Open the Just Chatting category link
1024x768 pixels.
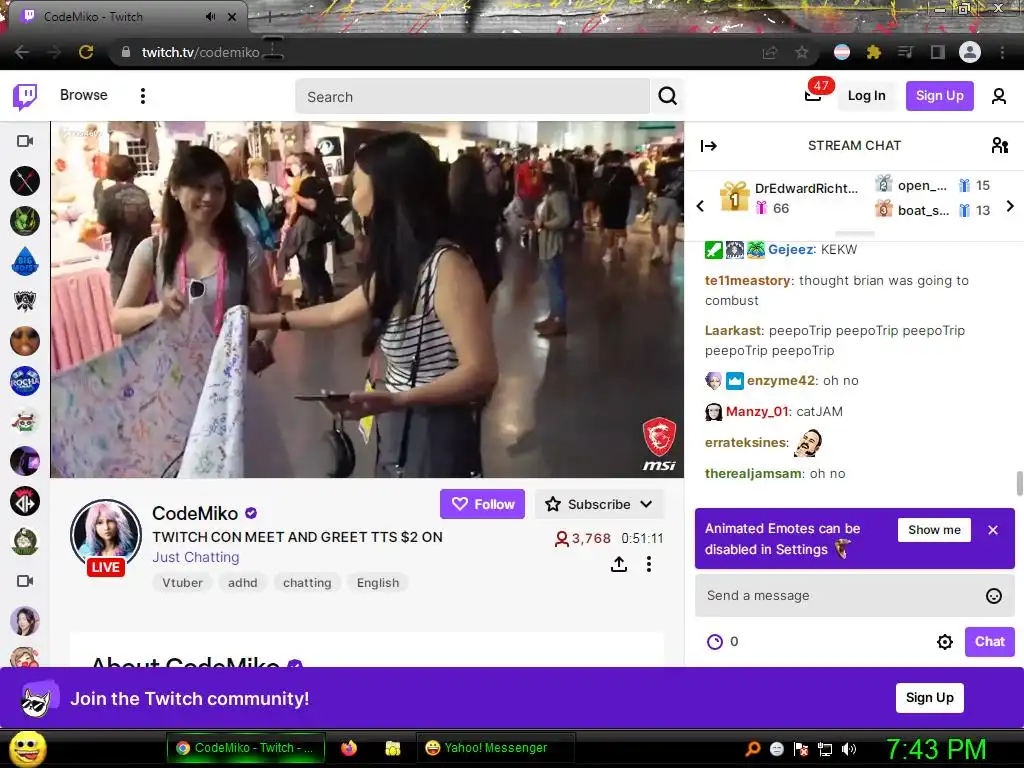point(196,557)
